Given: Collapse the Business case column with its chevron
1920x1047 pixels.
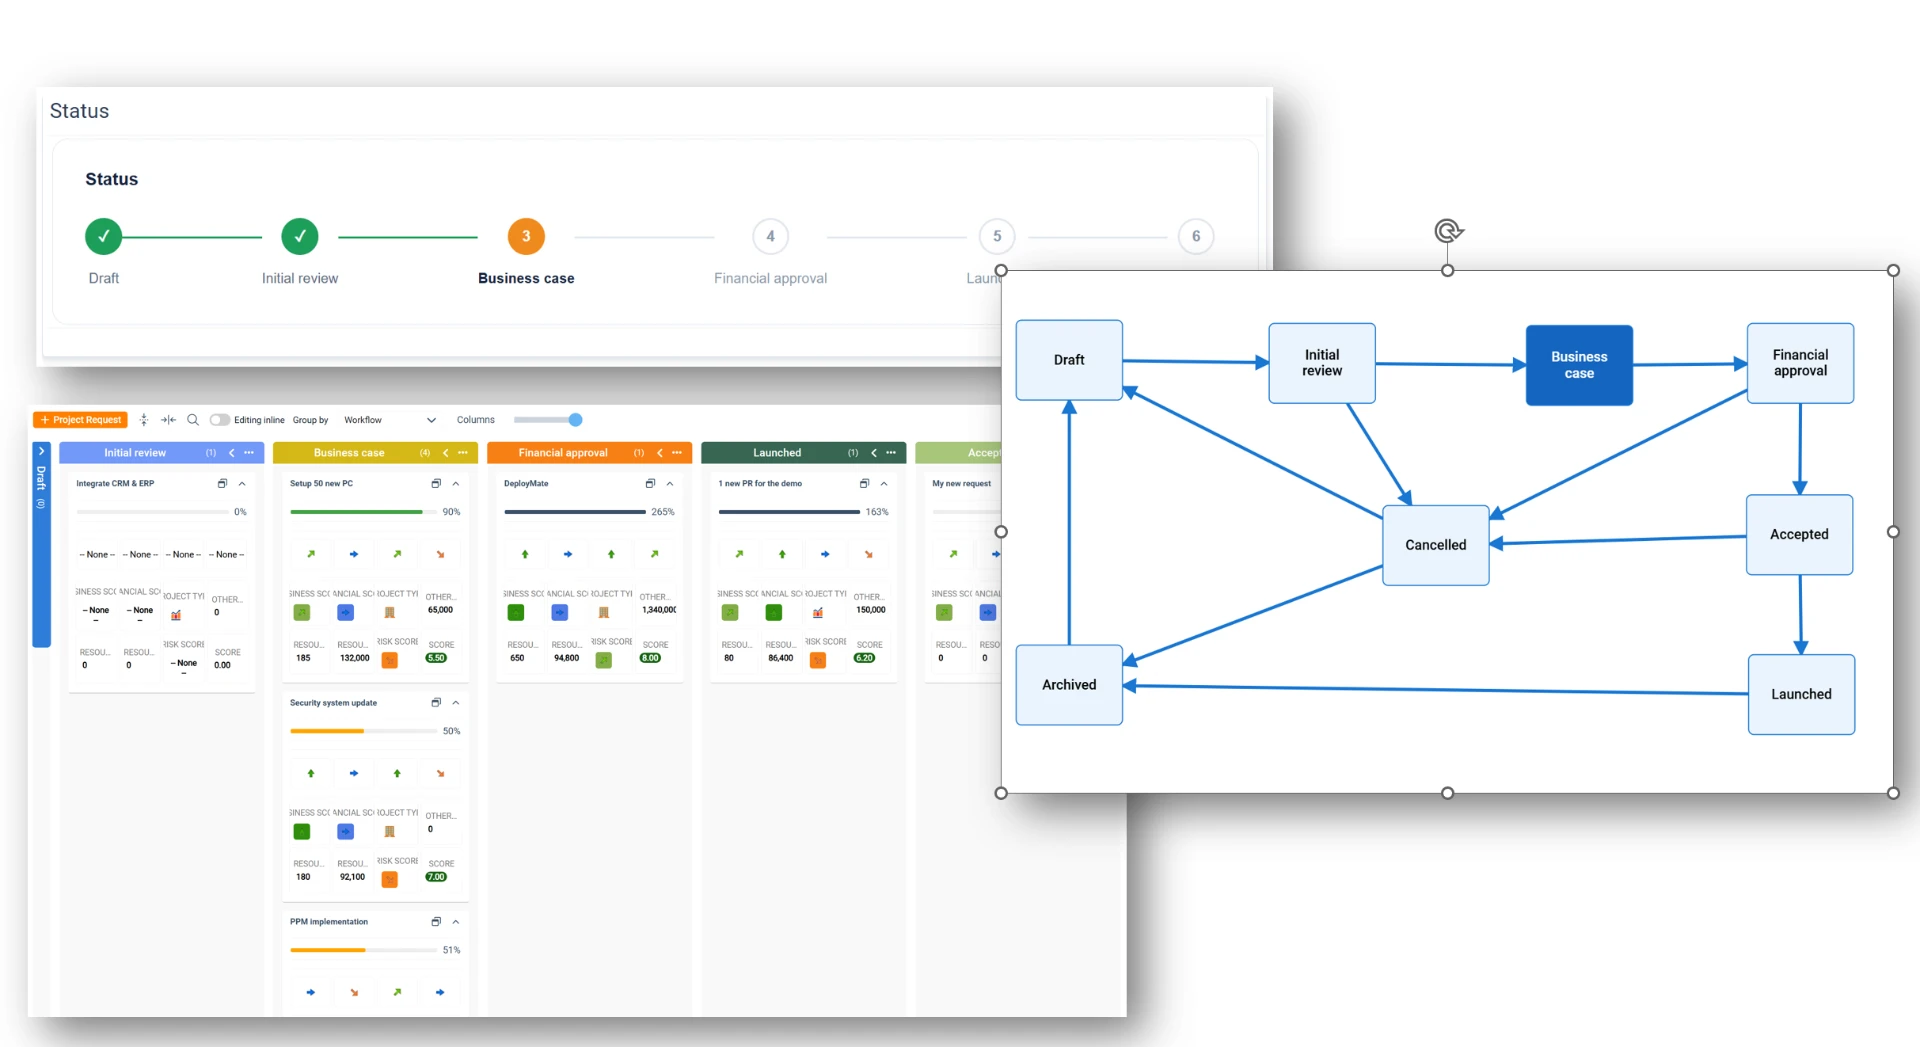Looking at the screenshot, I should [446, 453].
